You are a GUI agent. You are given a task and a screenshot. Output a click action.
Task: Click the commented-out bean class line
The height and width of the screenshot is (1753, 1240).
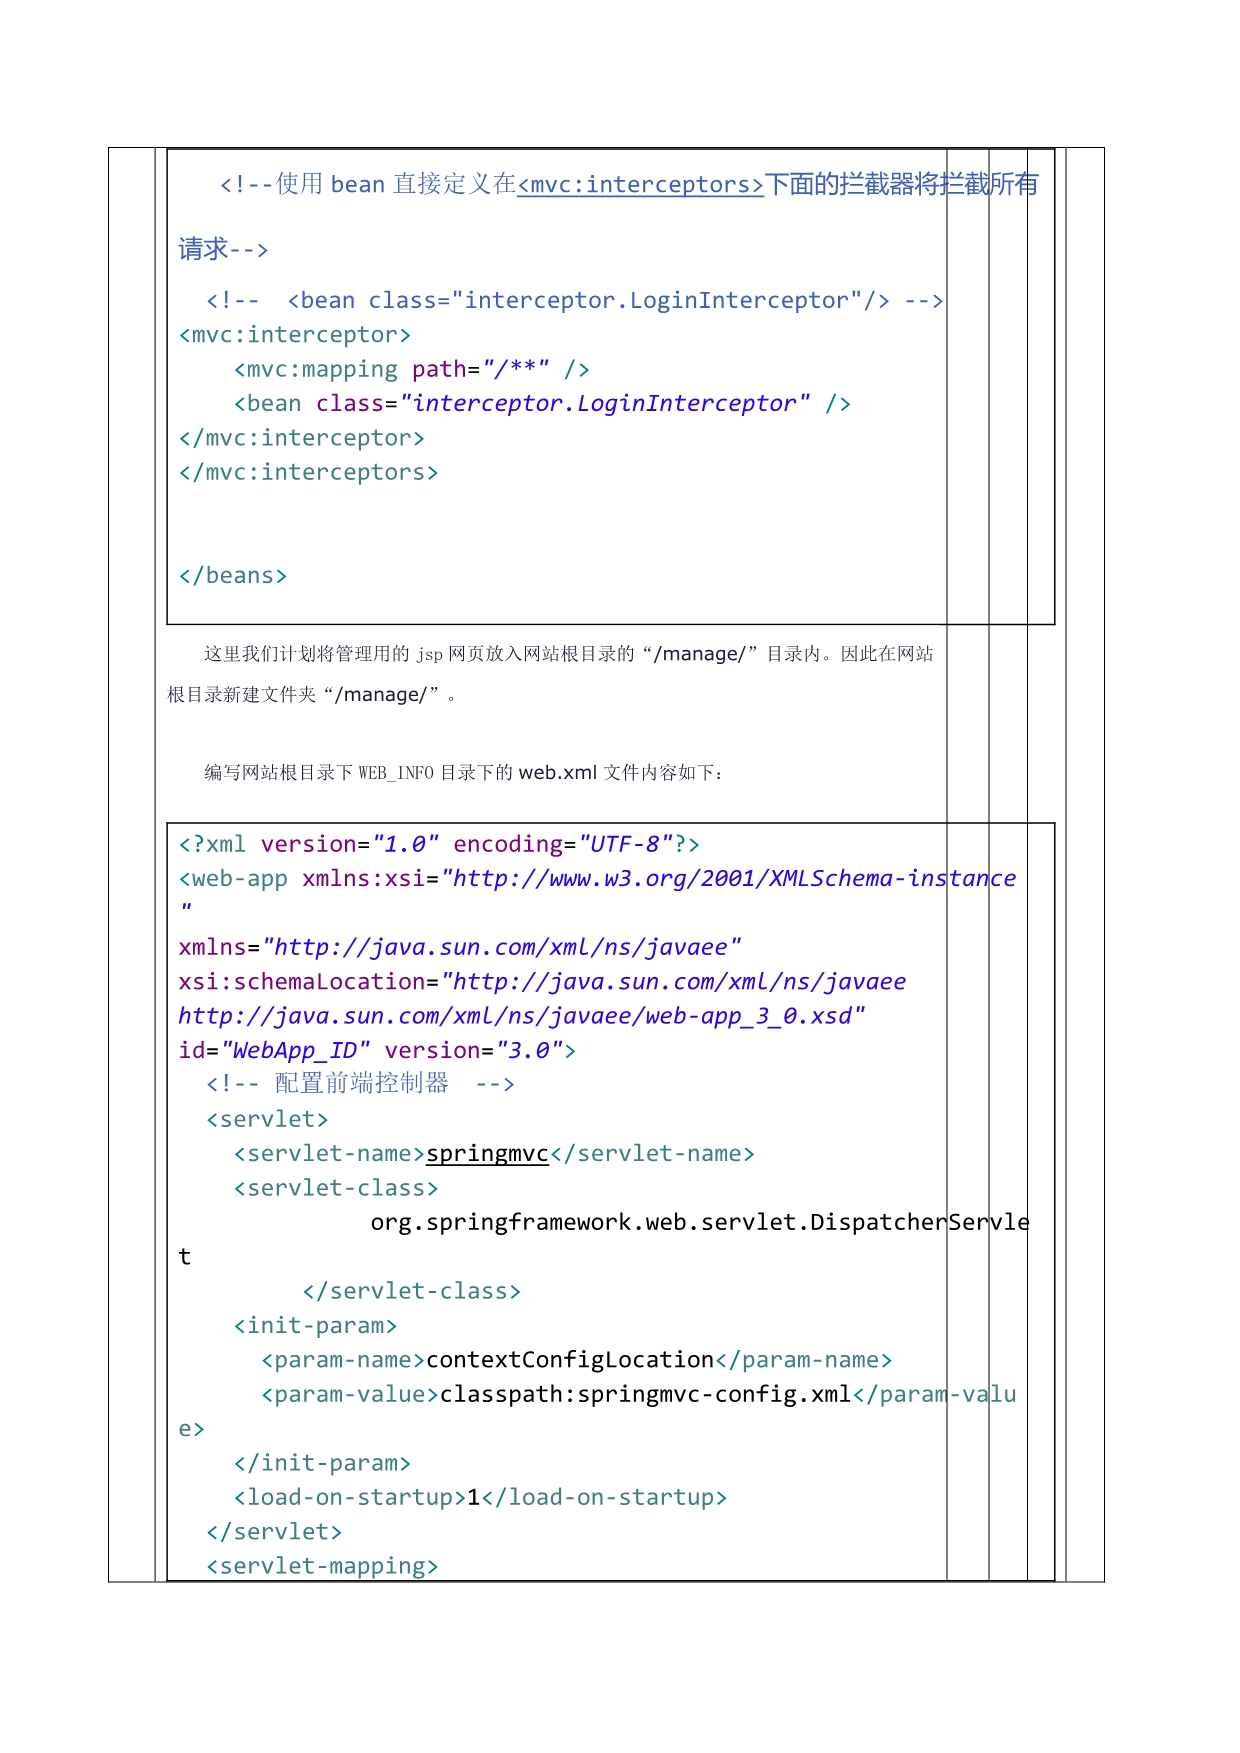coord(574,301)
